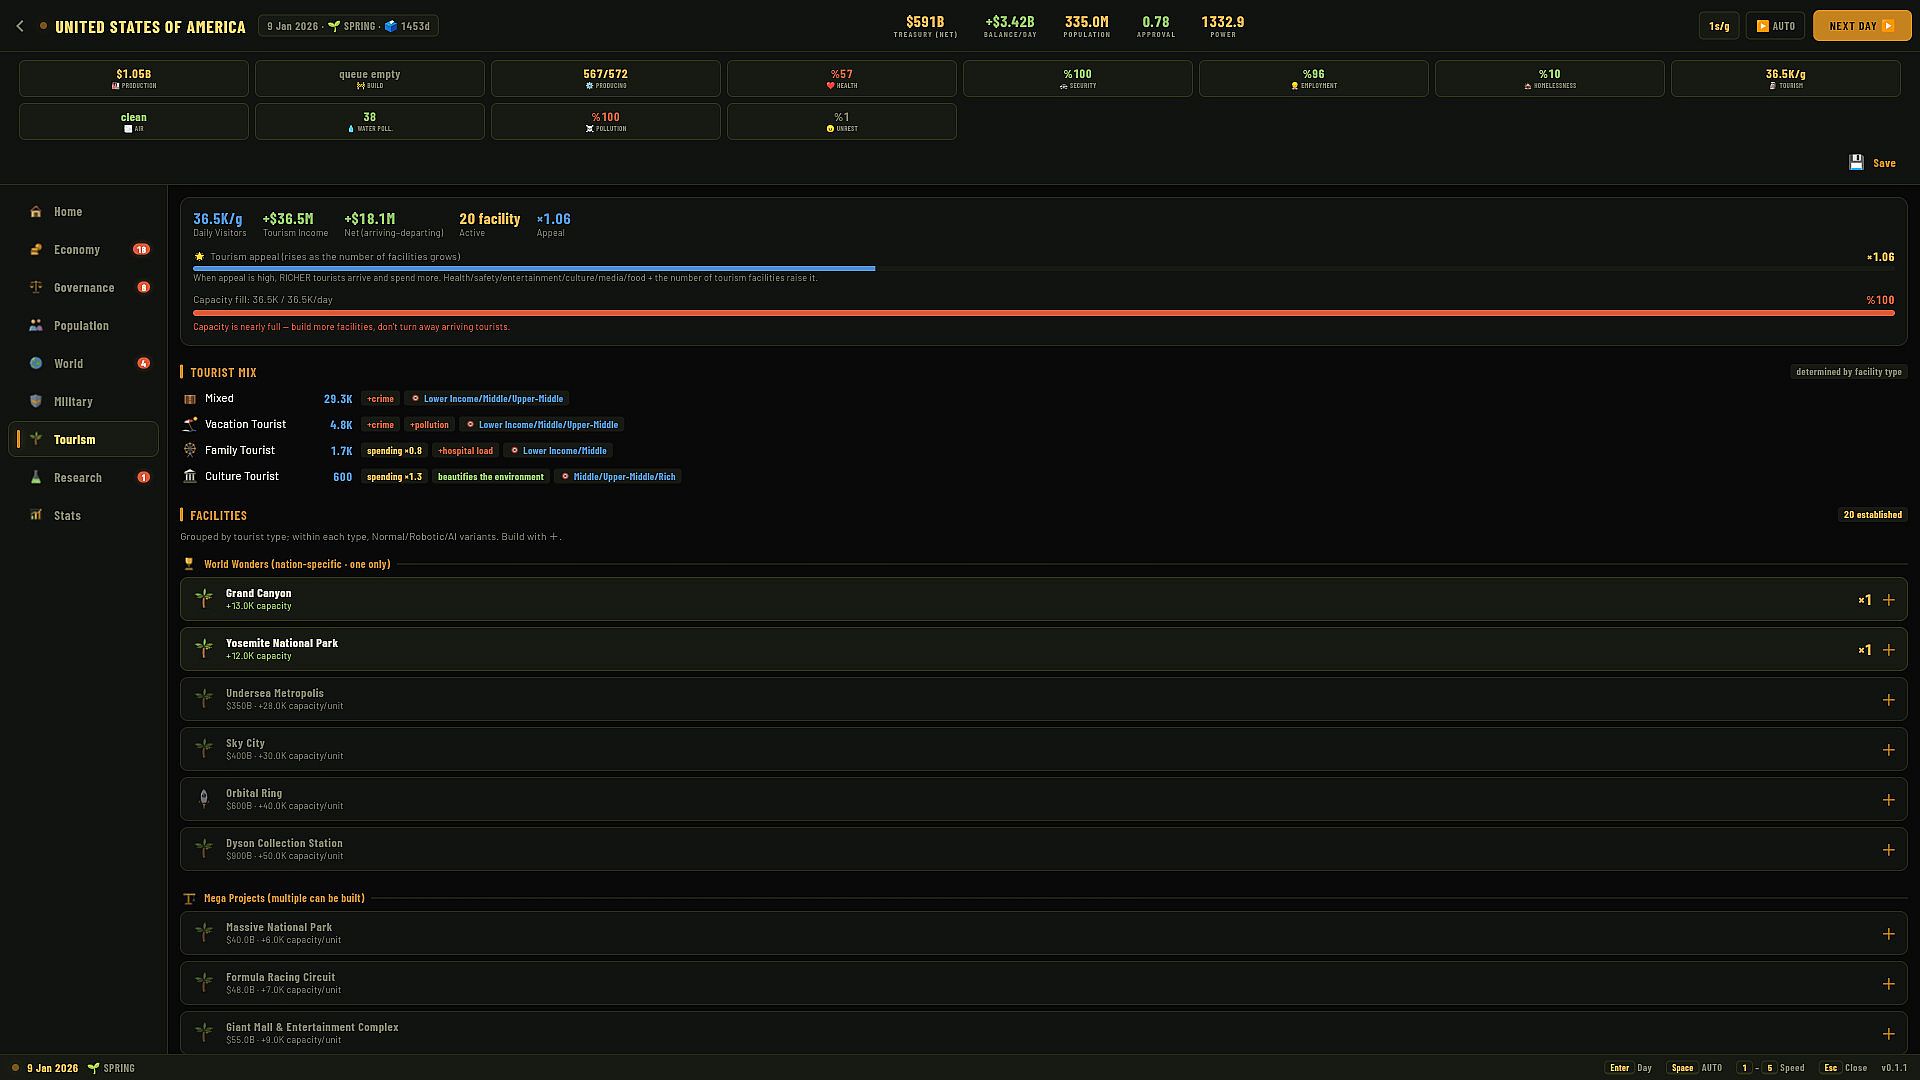Open the %100 security stat card
1920x1080 pixels.
pyautogui.click(x=1078, y=78)
